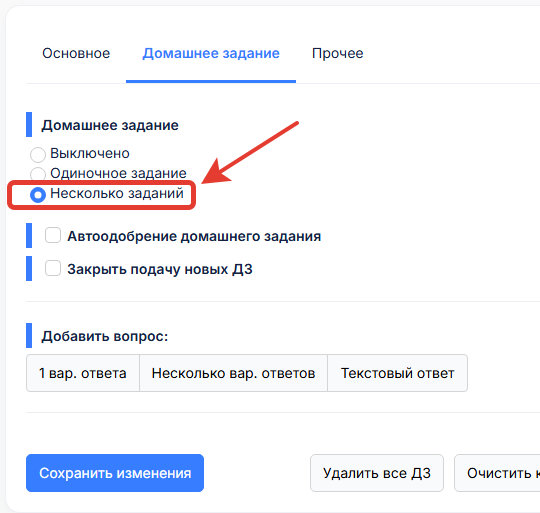Click the Сохранить изменения button

(x=115, y=473)
